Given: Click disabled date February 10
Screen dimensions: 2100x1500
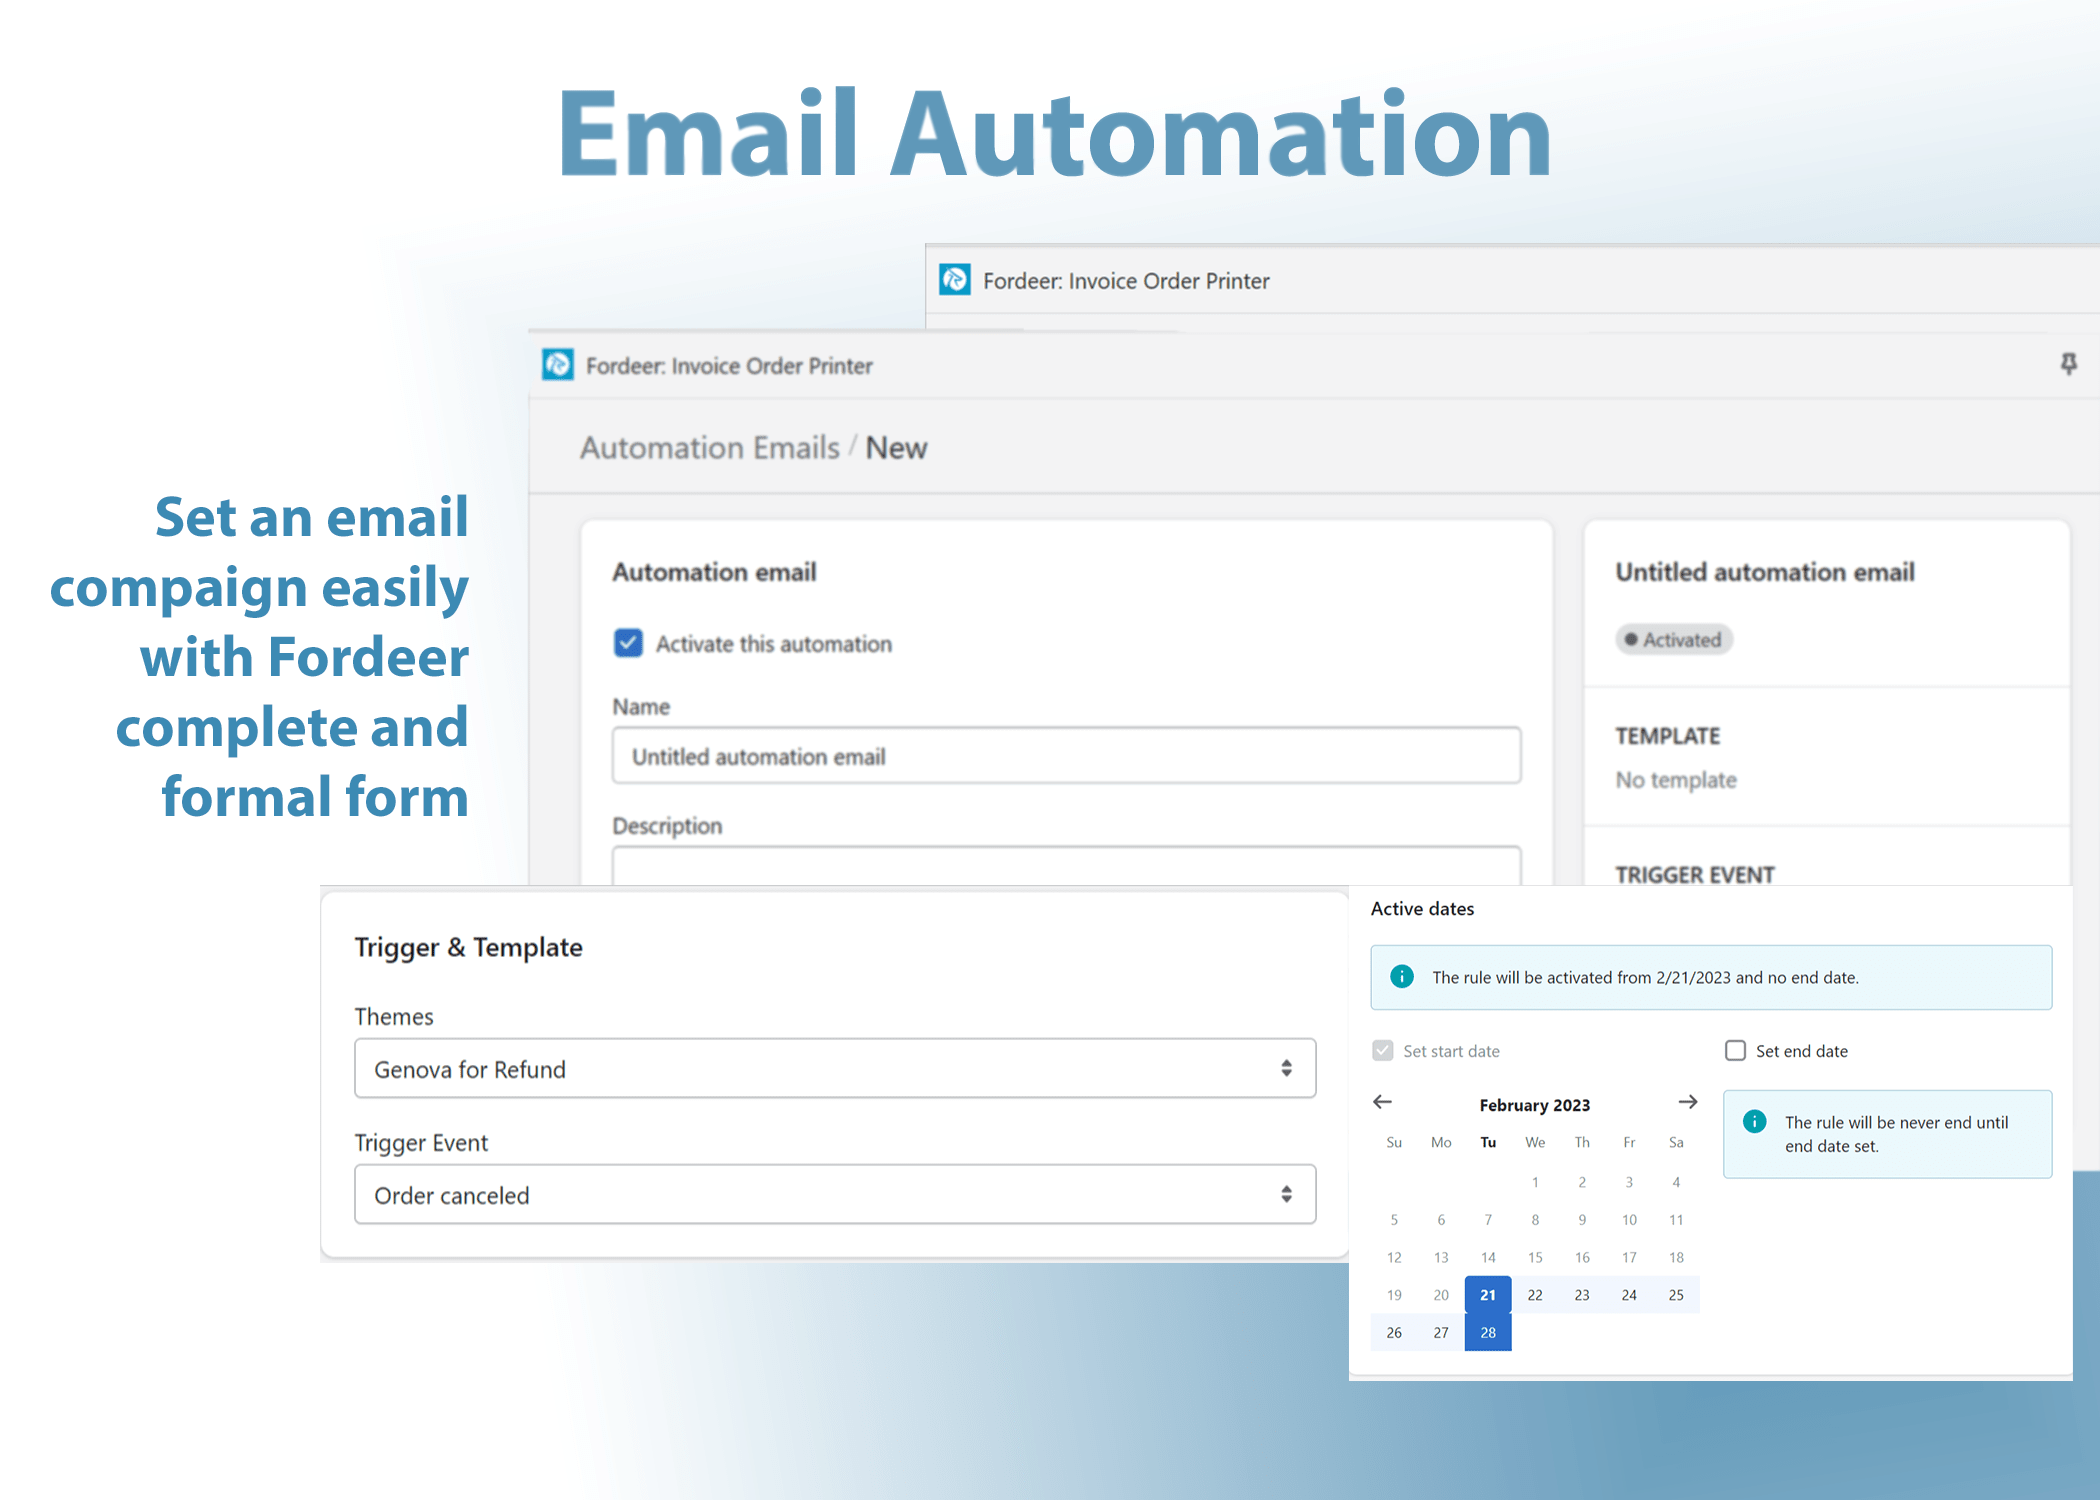Looking at the screenshot, I should pyautogui.click(x=1629, y=1220).
